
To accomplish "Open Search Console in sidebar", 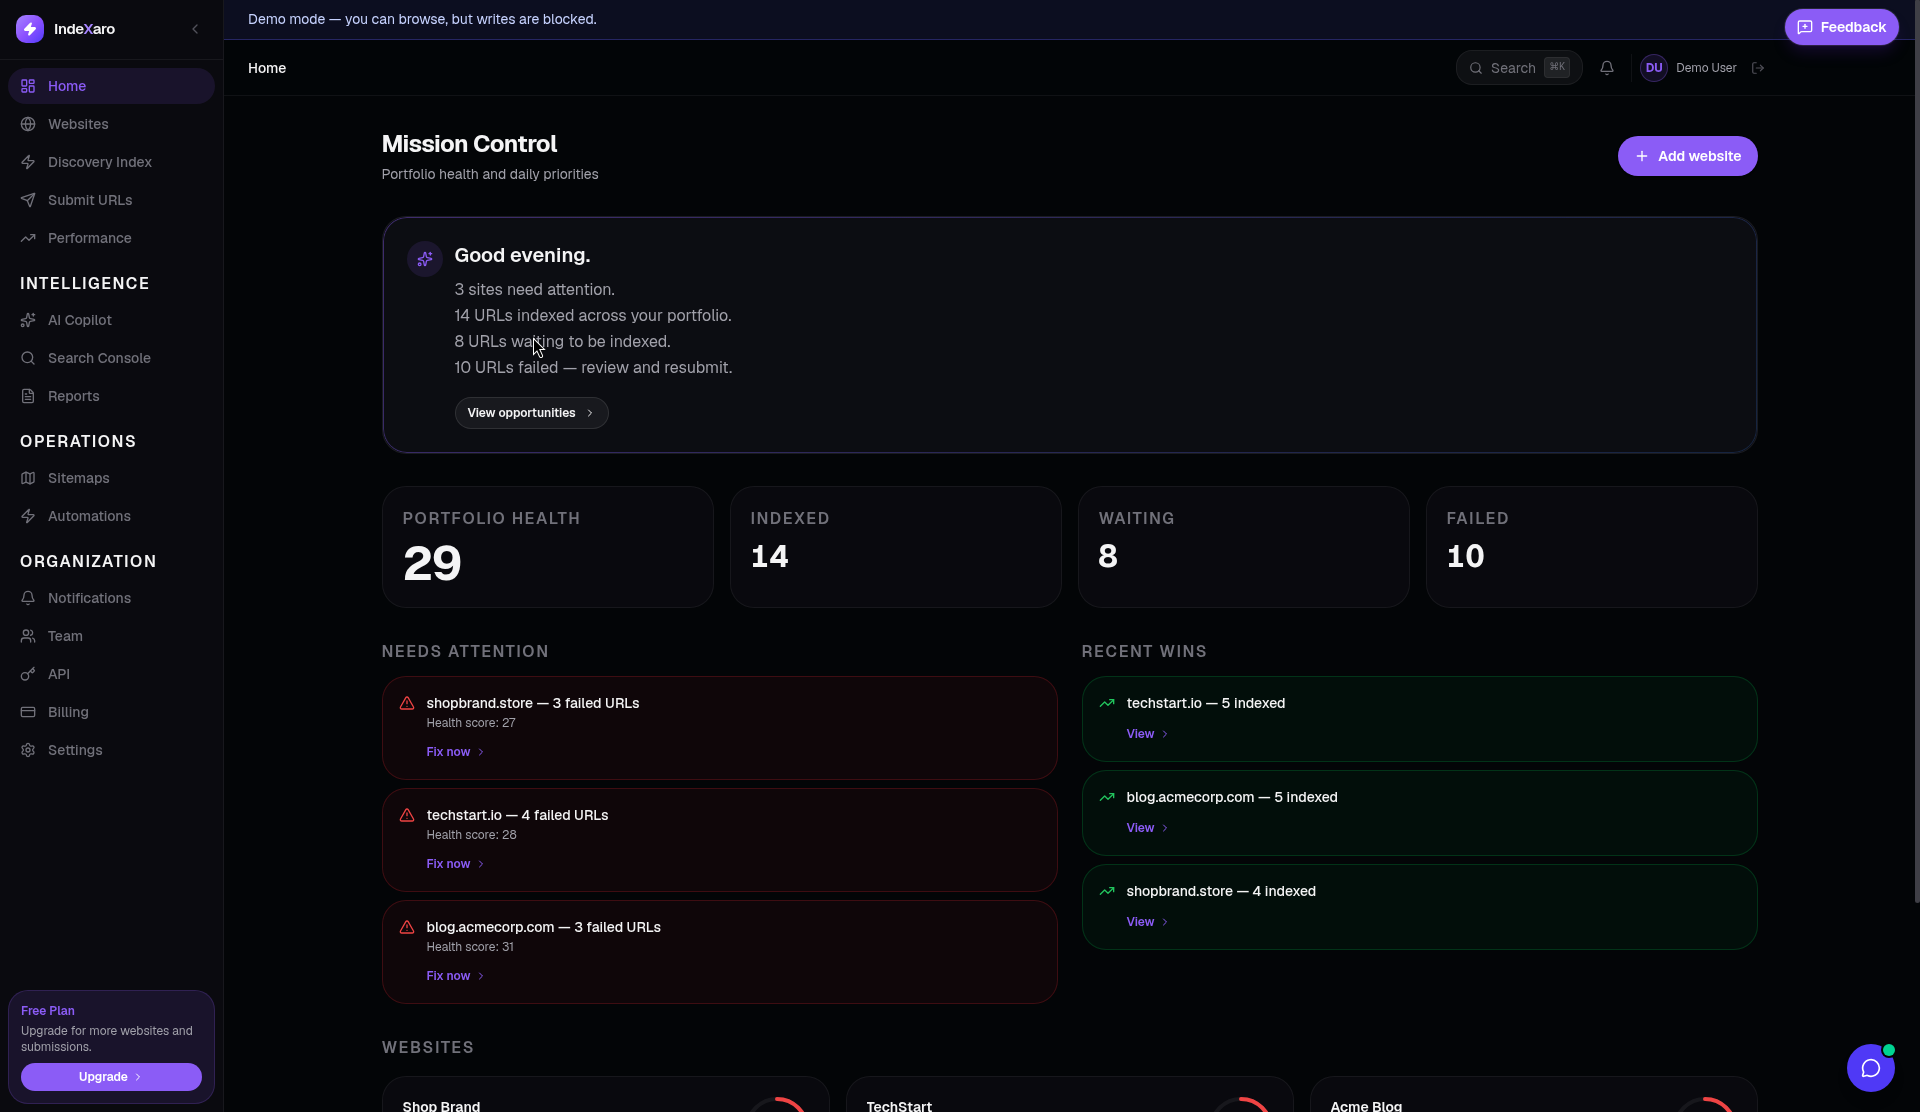I will click(x=111, y=358).
